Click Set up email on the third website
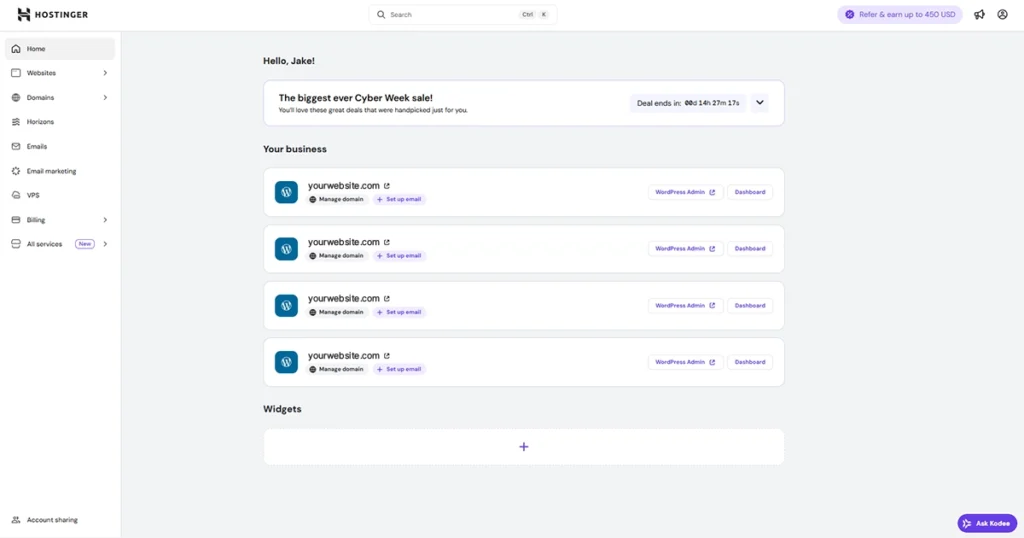 (x=399, y=312)
